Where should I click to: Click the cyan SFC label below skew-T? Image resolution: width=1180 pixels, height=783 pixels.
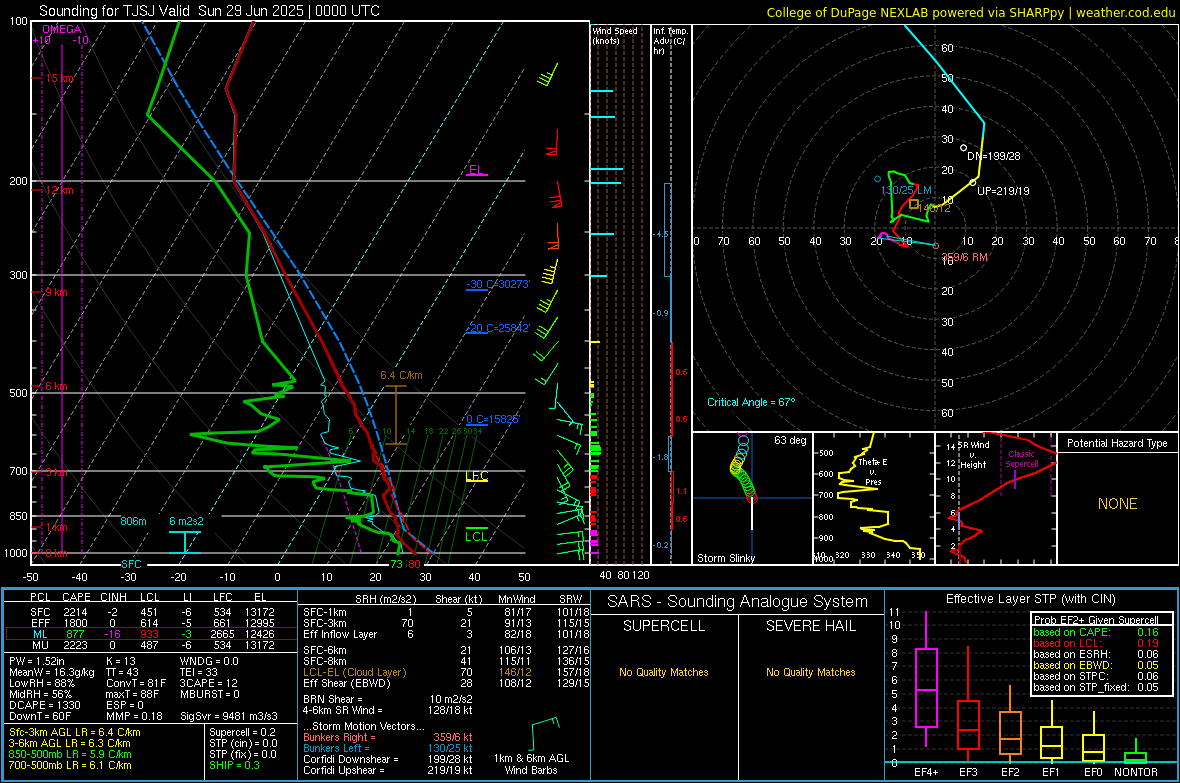[x=131, y=564]
